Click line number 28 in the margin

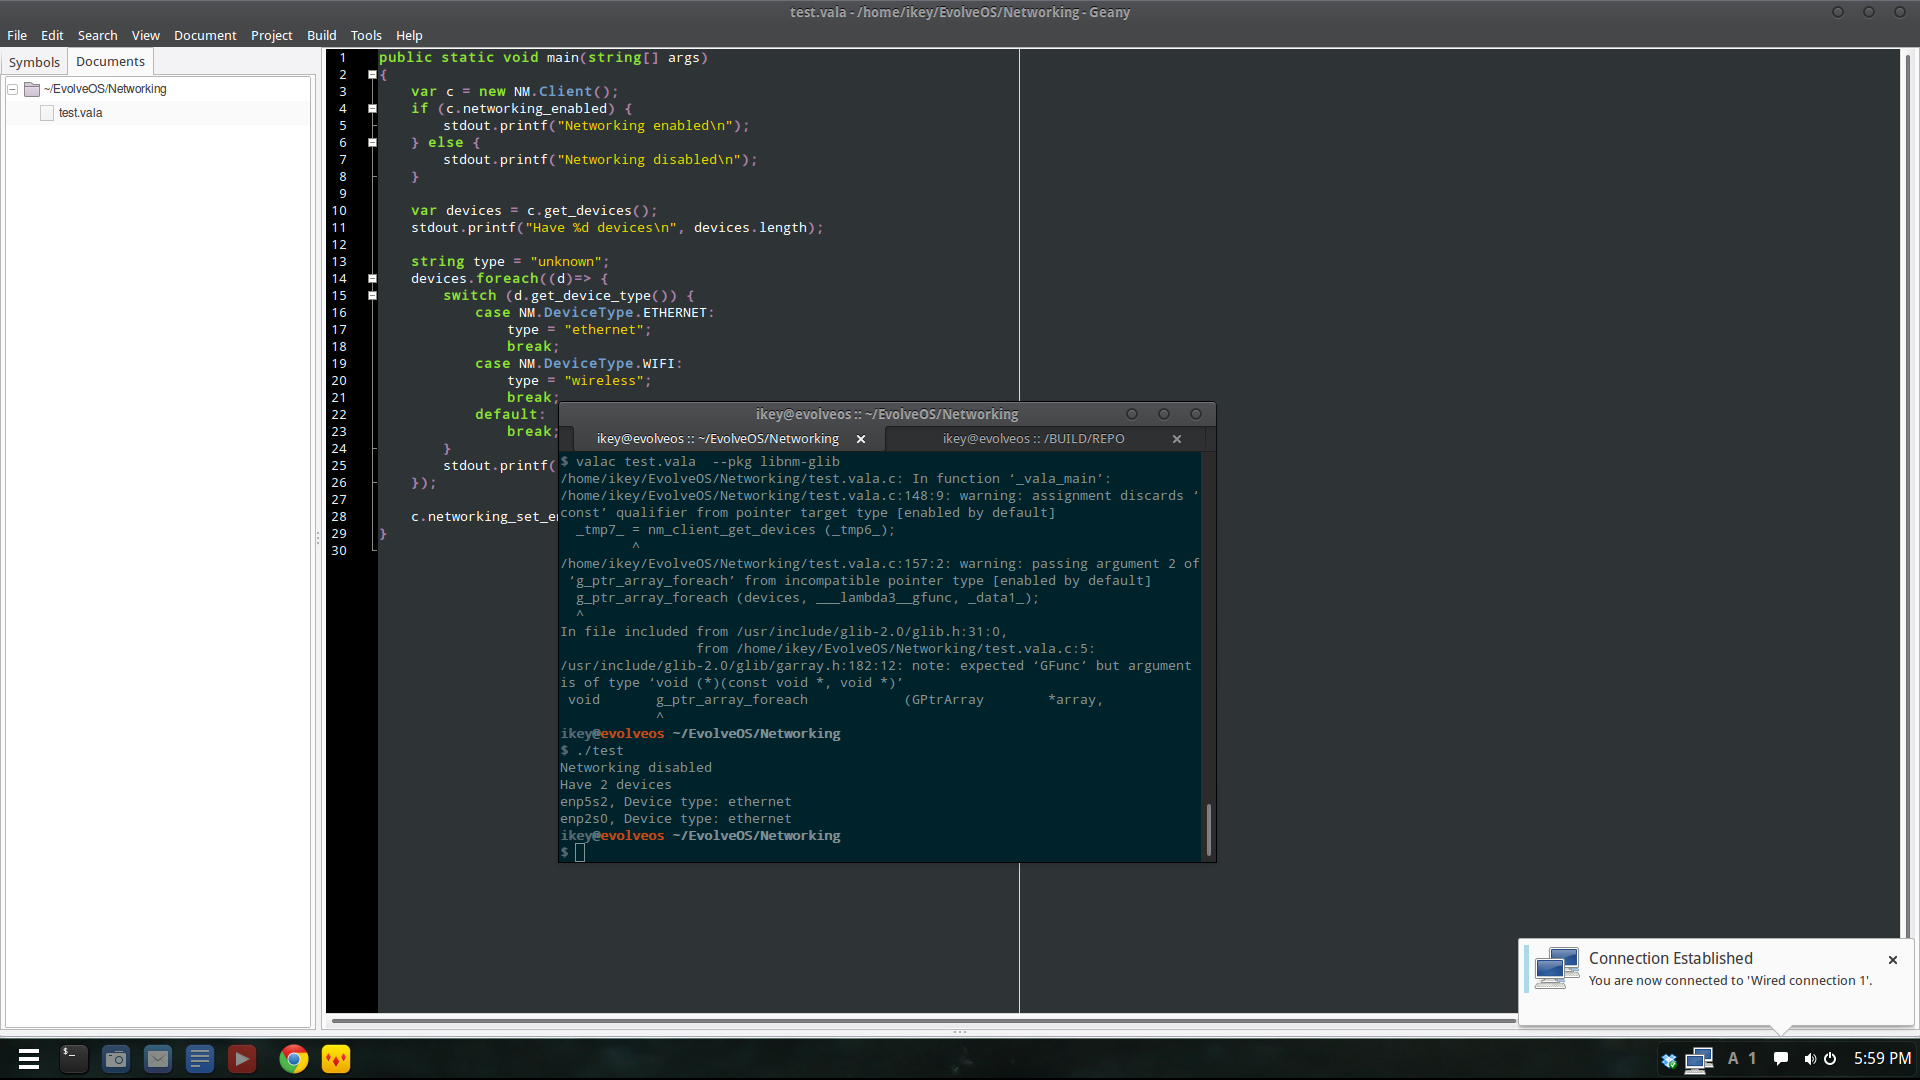[x=339, y=517]
